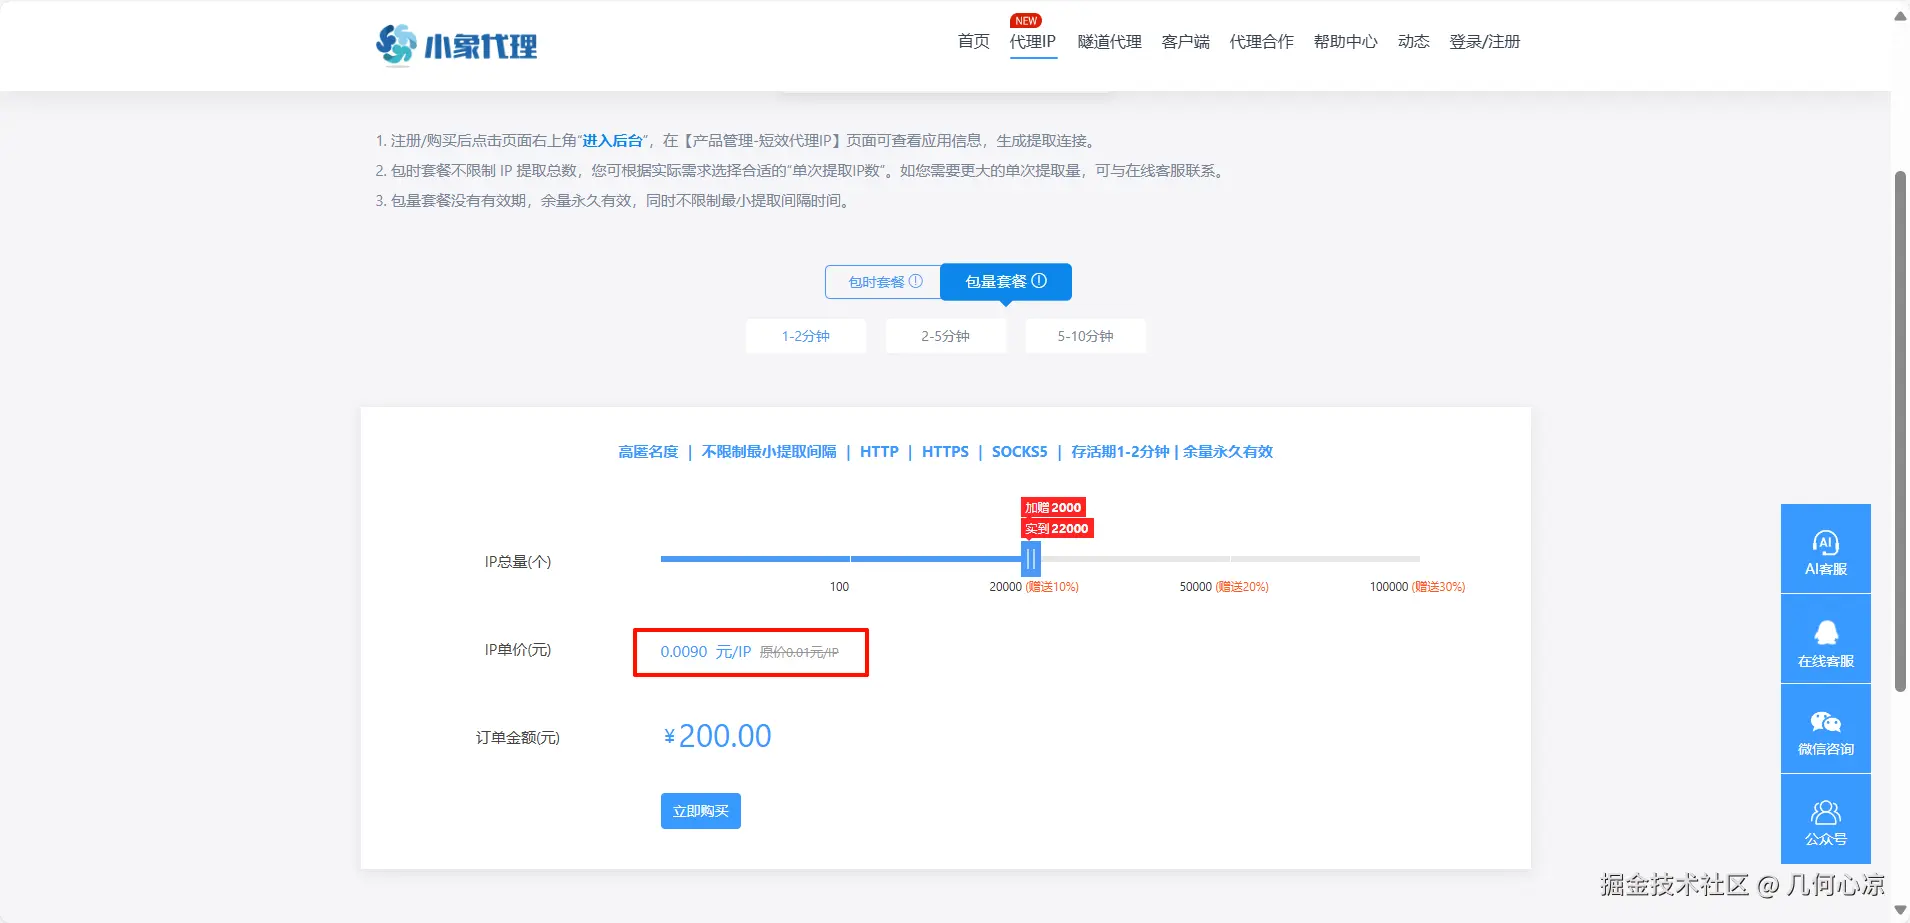Select the 5-10分钟 duration option

(1084, 336)
